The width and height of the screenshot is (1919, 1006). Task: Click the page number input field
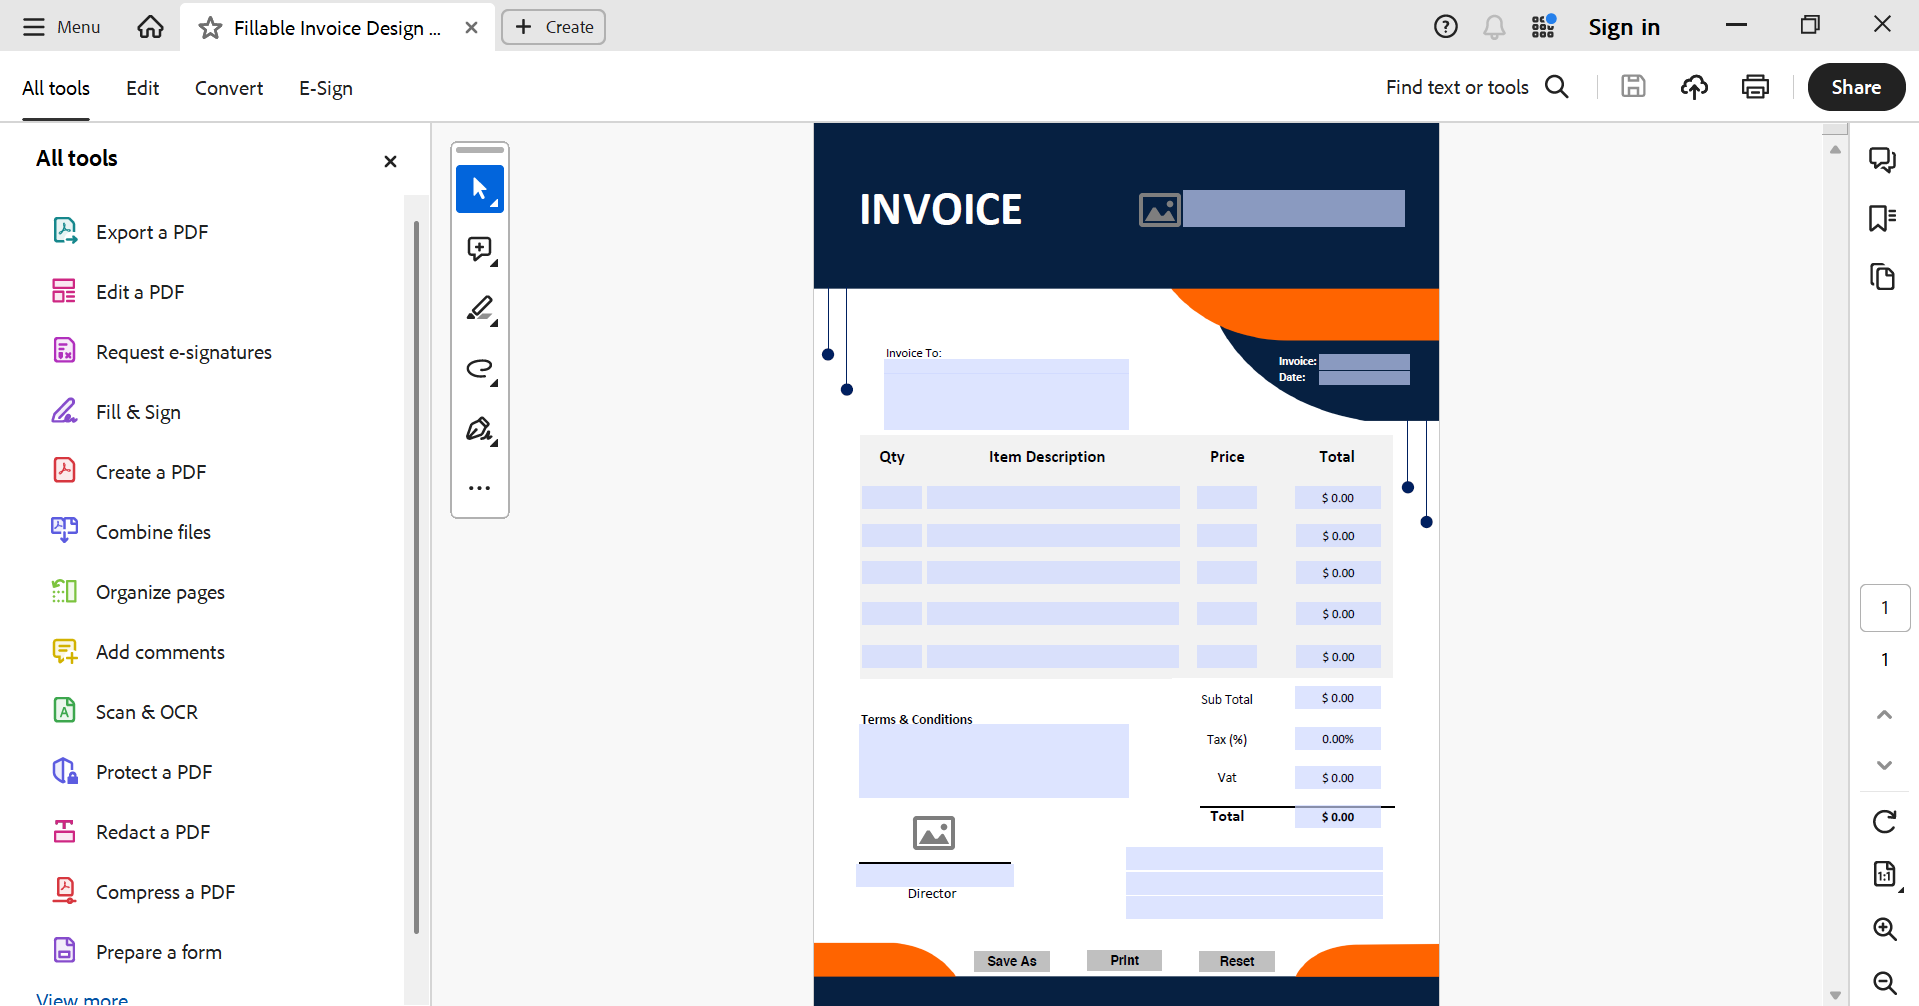pyautogui.click(x=1885, y=607)
